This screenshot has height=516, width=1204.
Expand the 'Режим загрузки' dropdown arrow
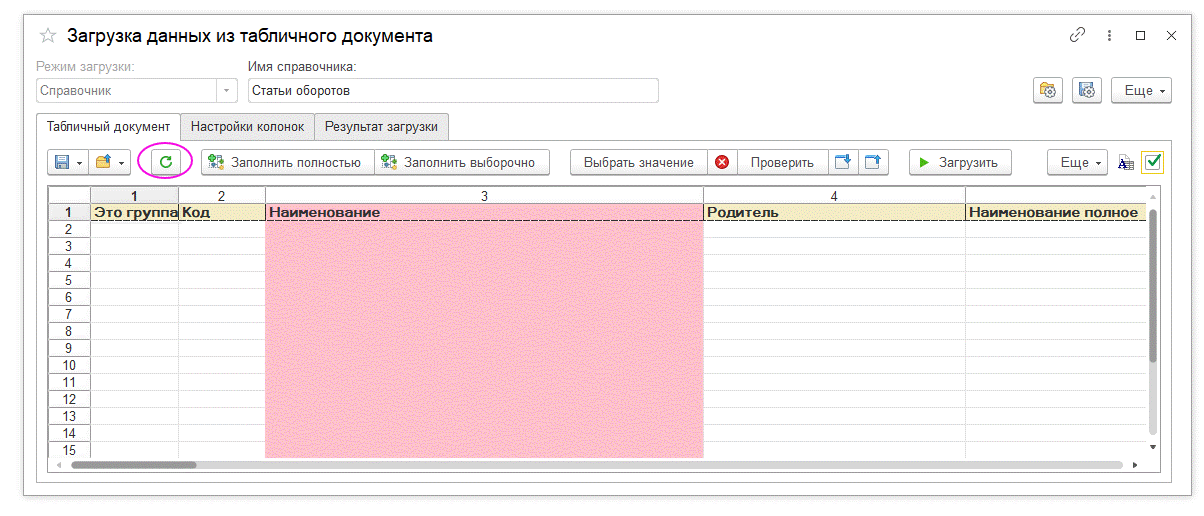pos(226,91)
